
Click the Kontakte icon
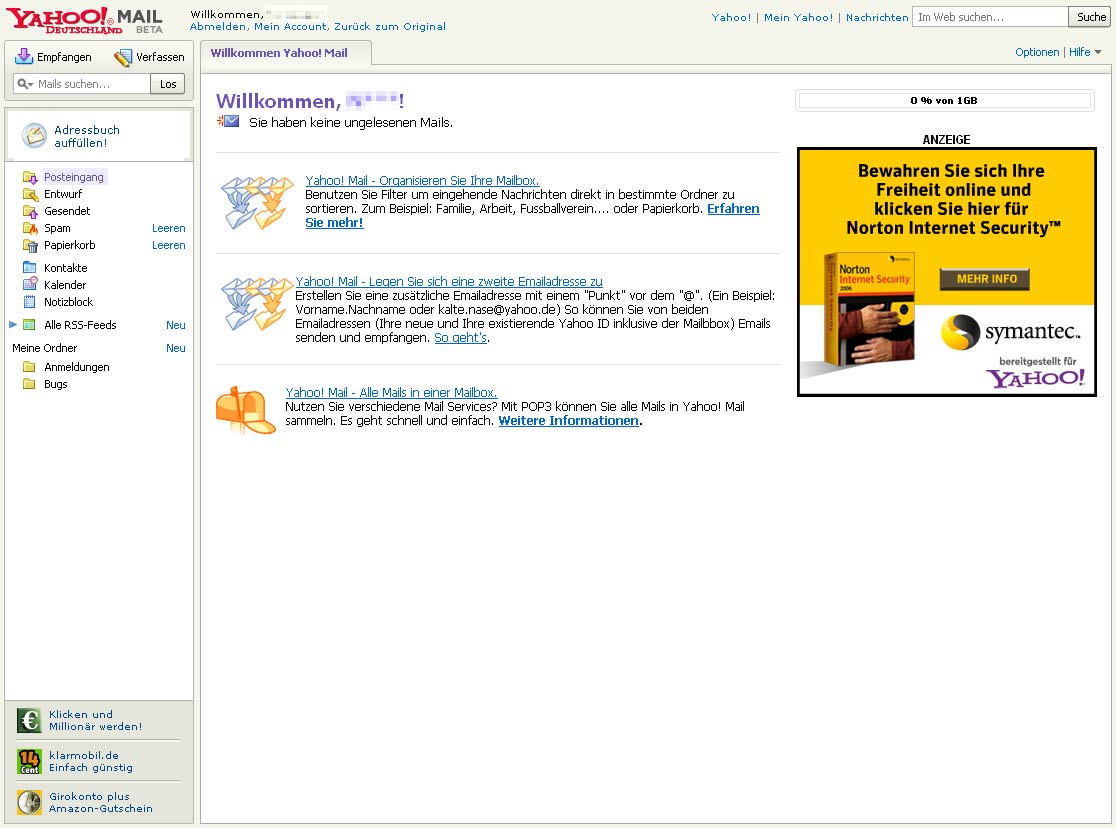(29, 268)
